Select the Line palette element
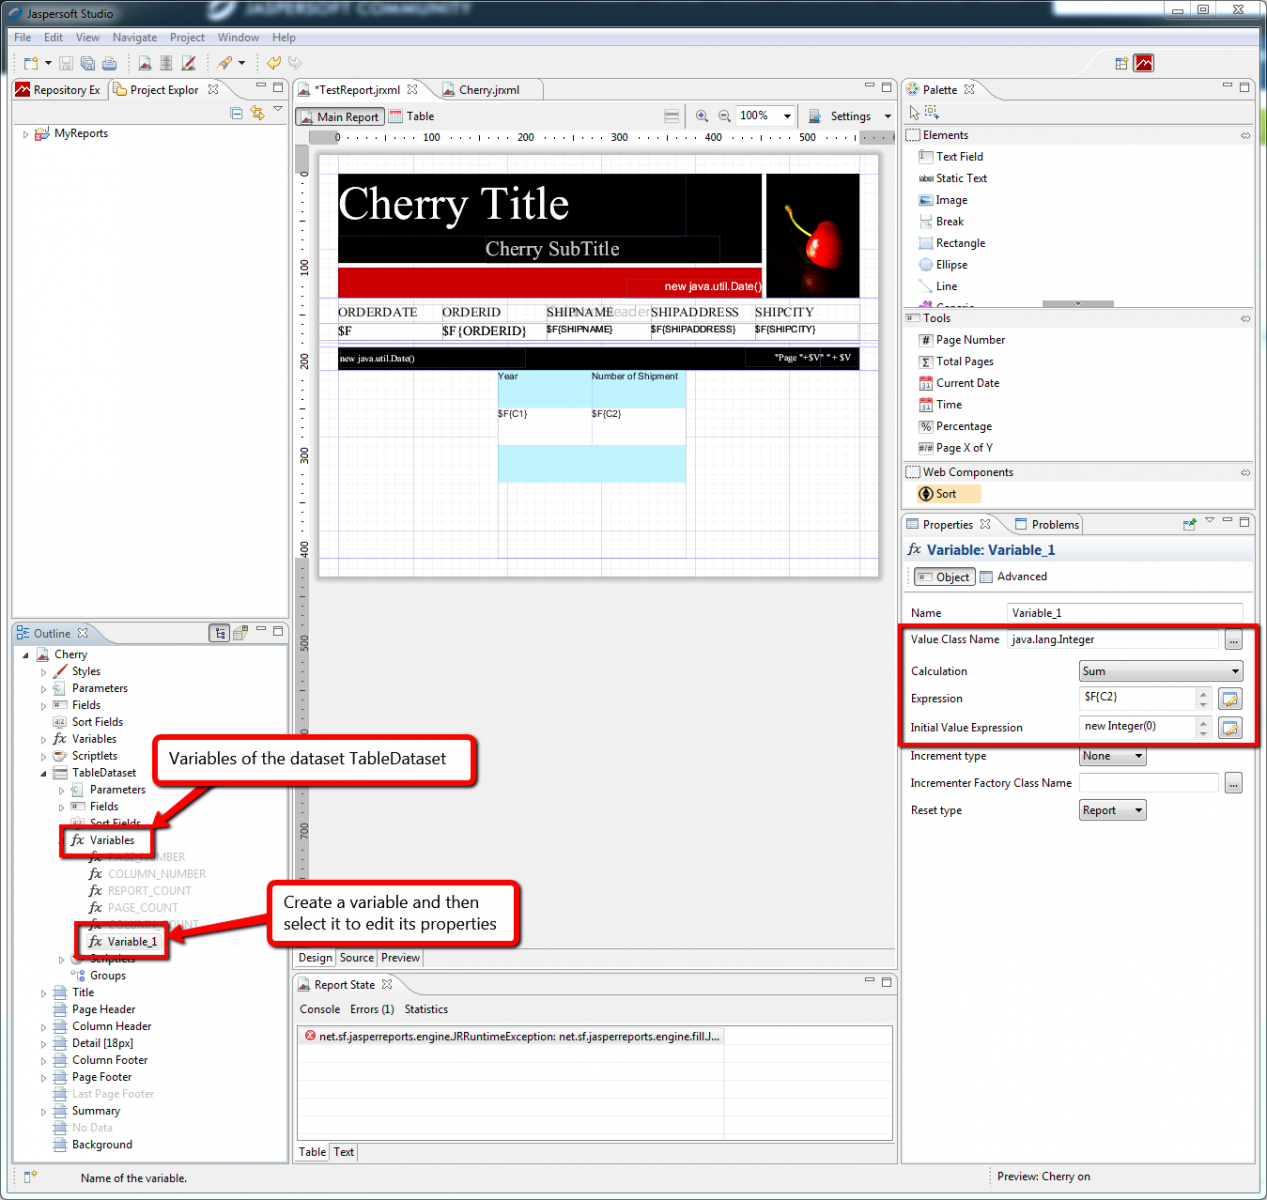Screen dimensions: 1267x1200 tap(938, 286)
